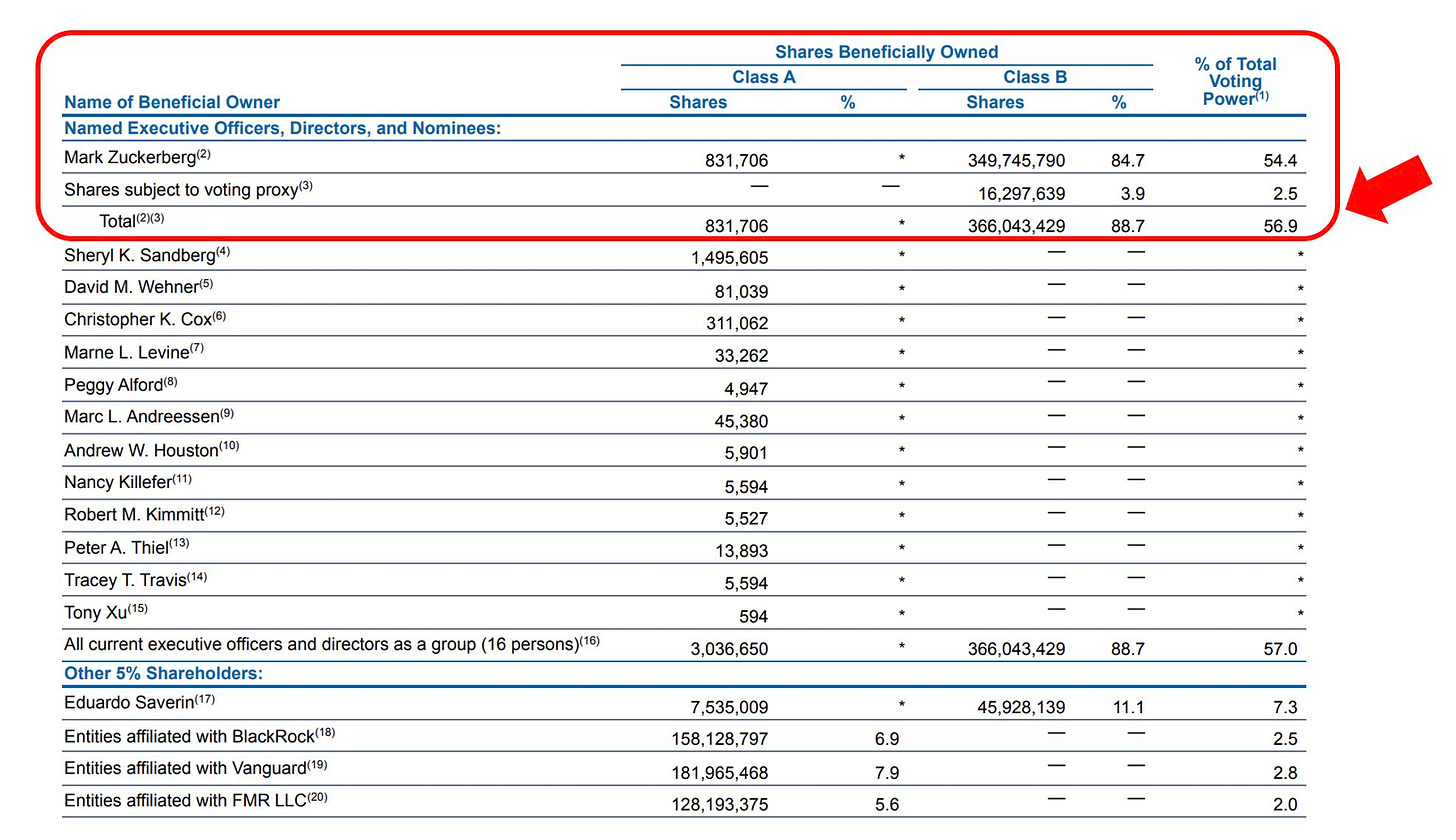Click Saverin's 7,535,009 Class A shares
Screen dimensions: 1456x840
(729, 708)
